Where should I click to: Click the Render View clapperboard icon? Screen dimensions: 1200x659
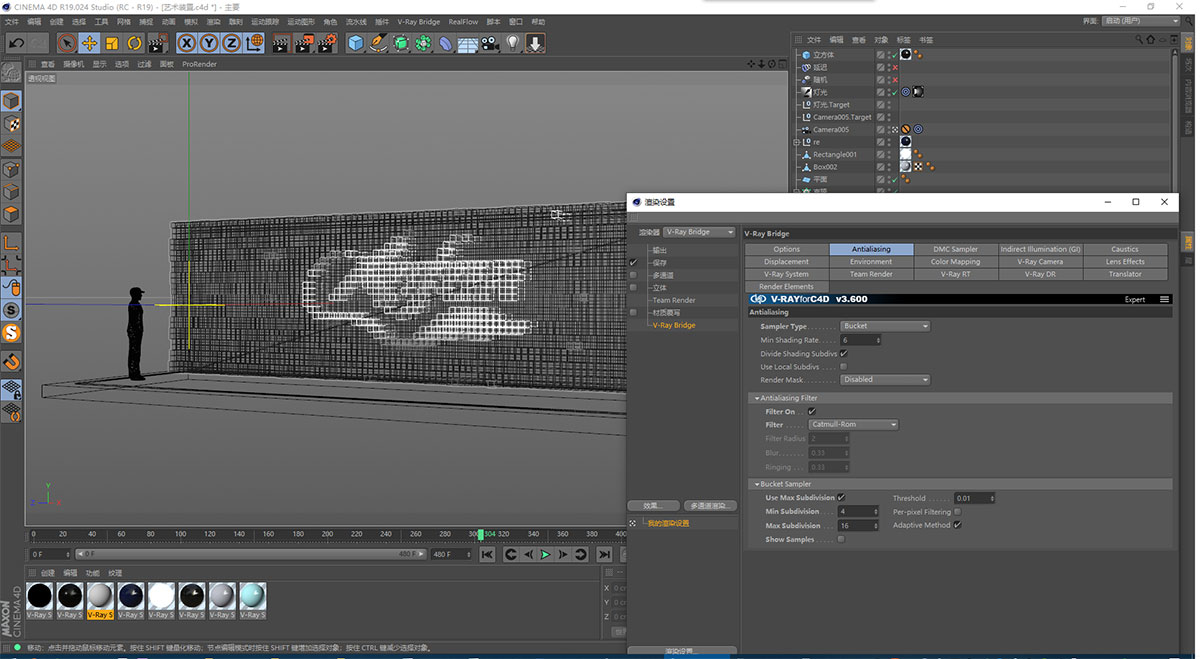[x=281, y=43]
